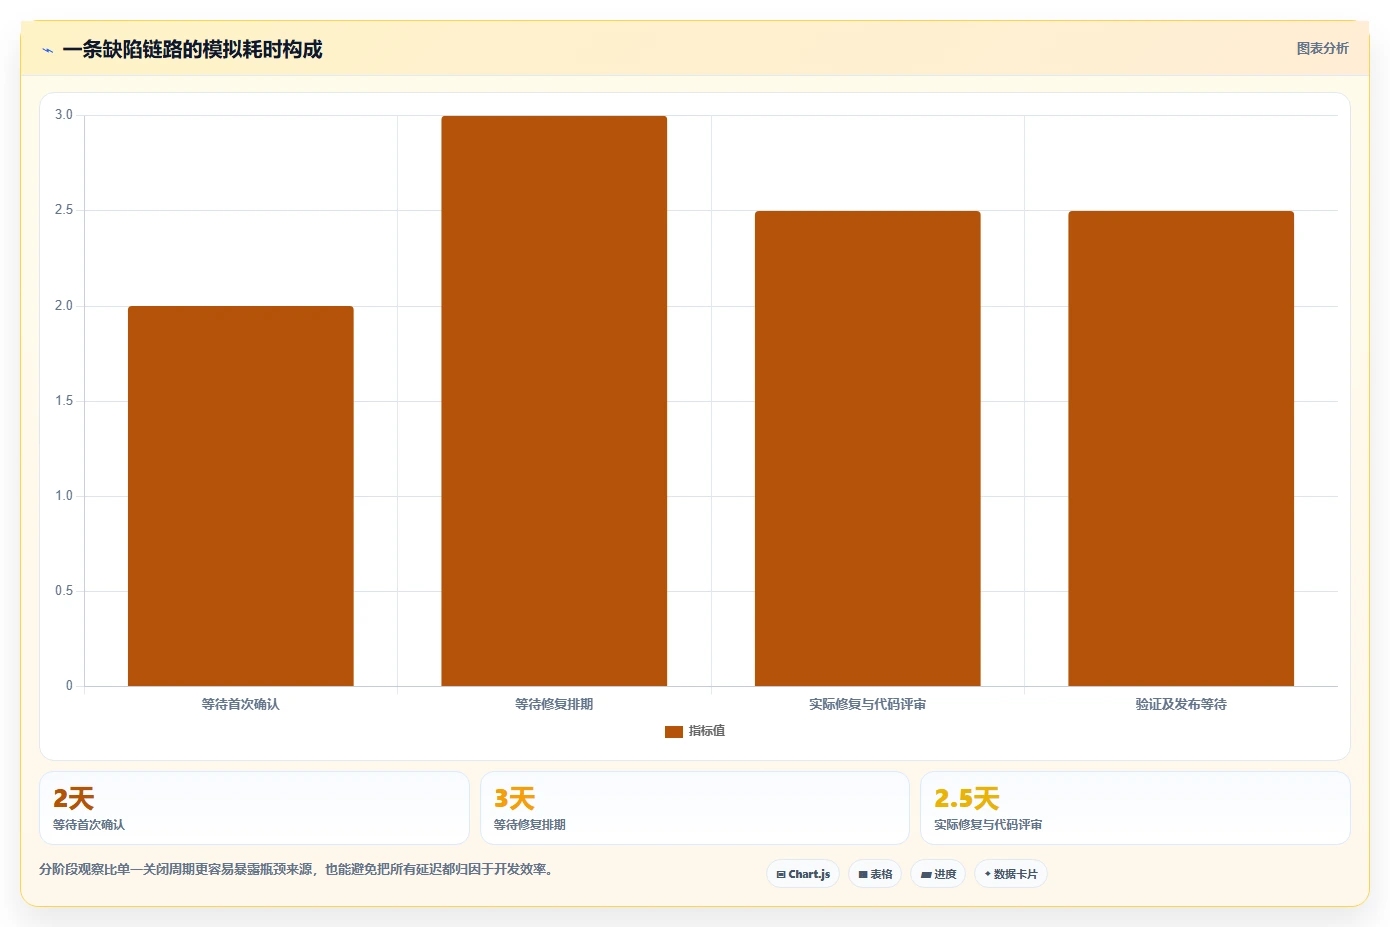The image size is (1390, 927).
Task: Click the chart title 一条缺陷链路的模拟耗时构成
Action: pyautogui.click(x=192, y=49)
